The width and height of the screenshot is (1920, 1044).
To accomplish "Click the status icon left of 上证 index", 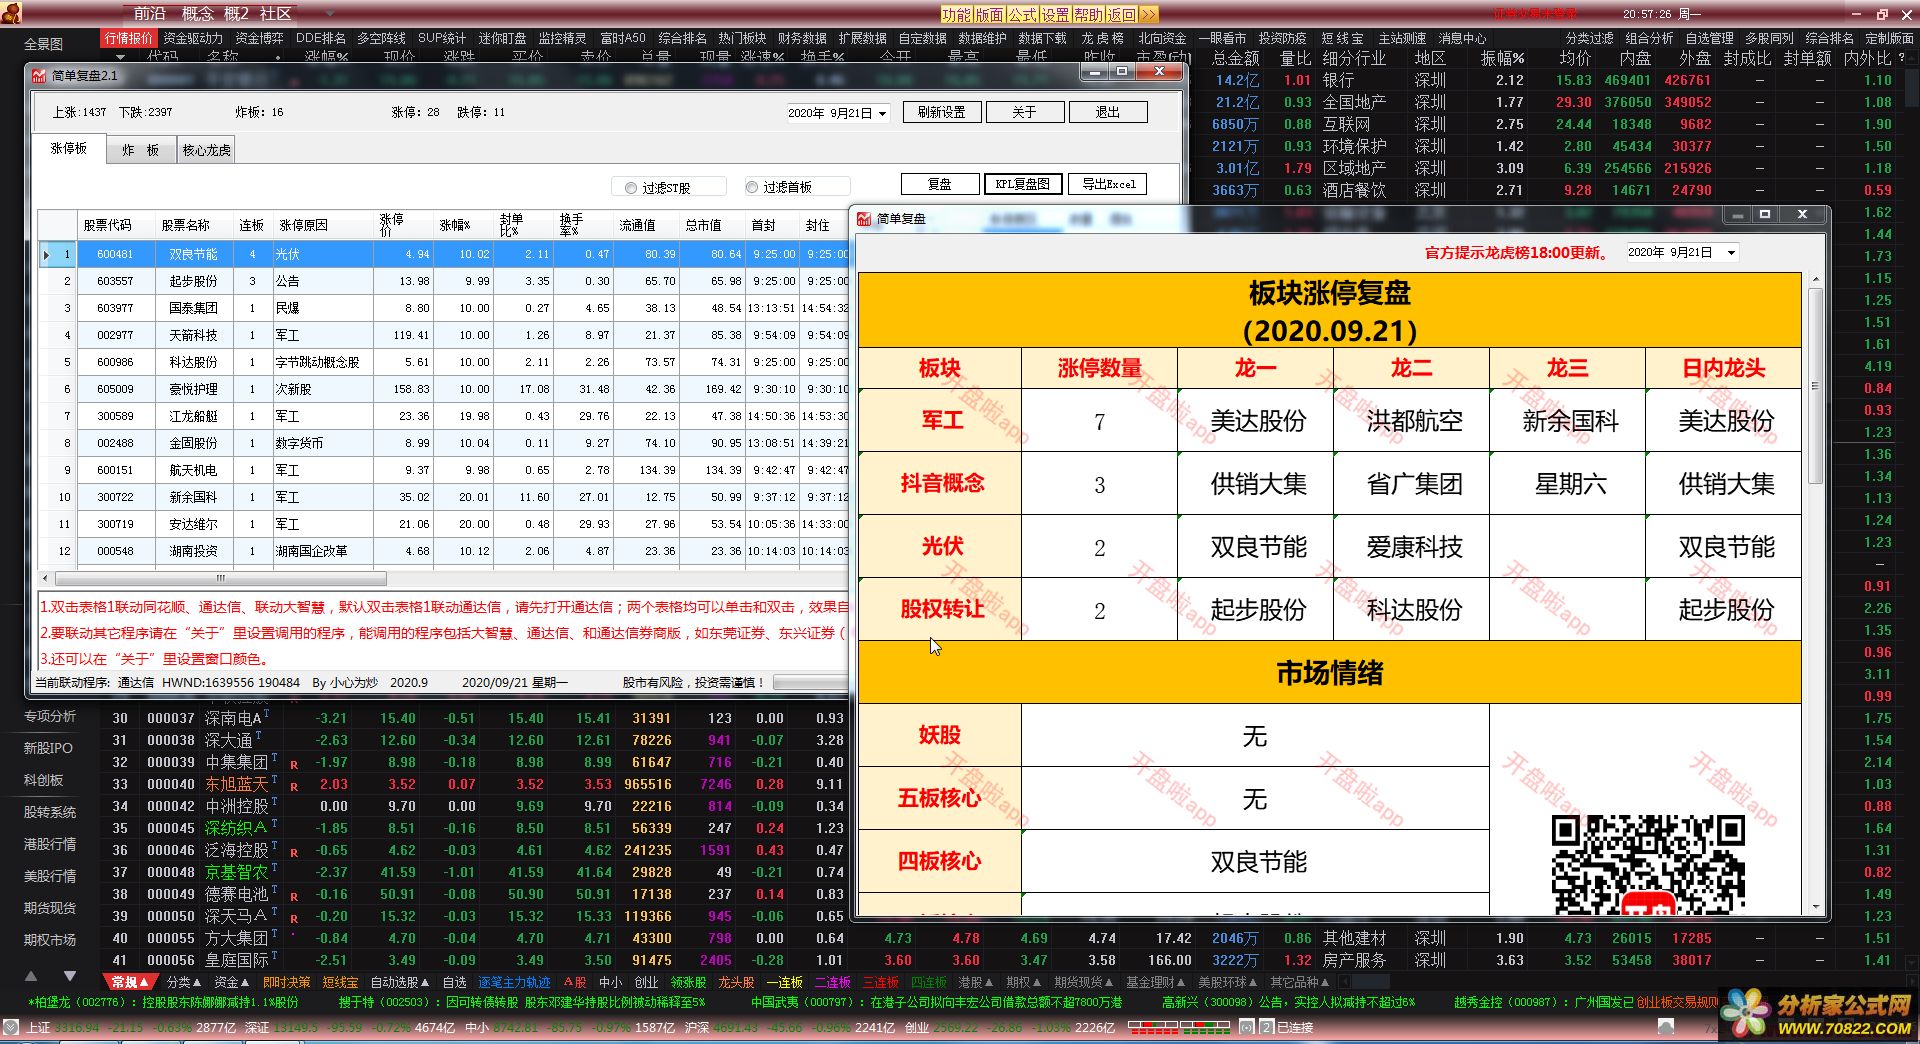I will coord(10,1027).
